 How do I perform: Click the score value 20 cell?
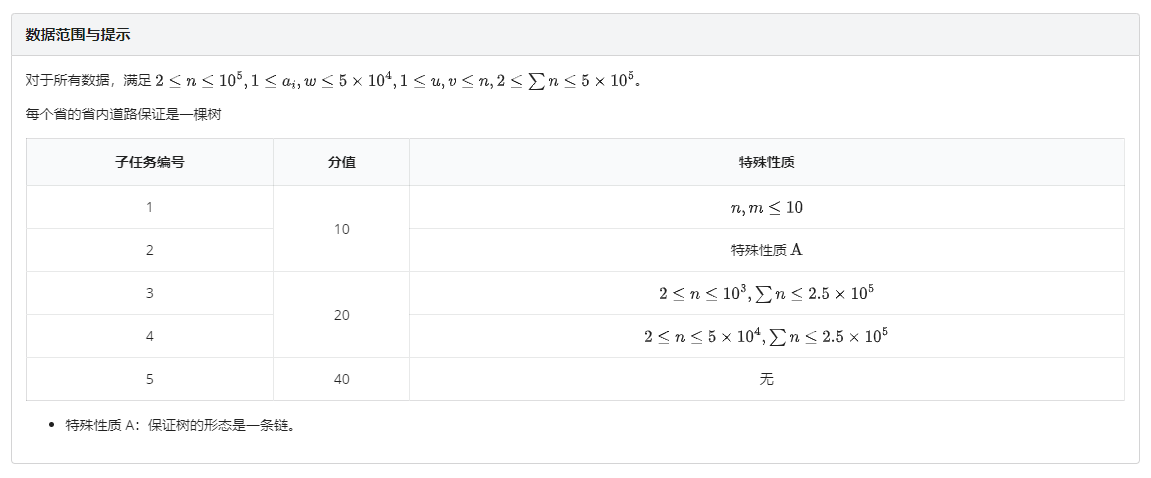point(341,315)
